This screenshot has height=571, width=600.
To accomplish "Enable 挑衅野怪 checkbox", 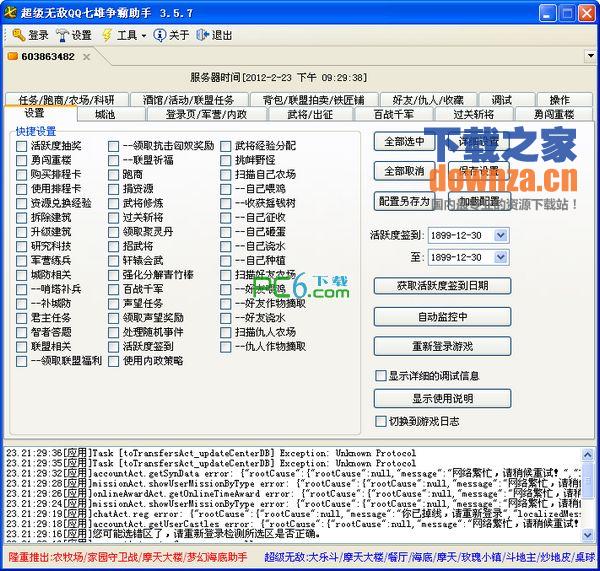I will [226, 160].
